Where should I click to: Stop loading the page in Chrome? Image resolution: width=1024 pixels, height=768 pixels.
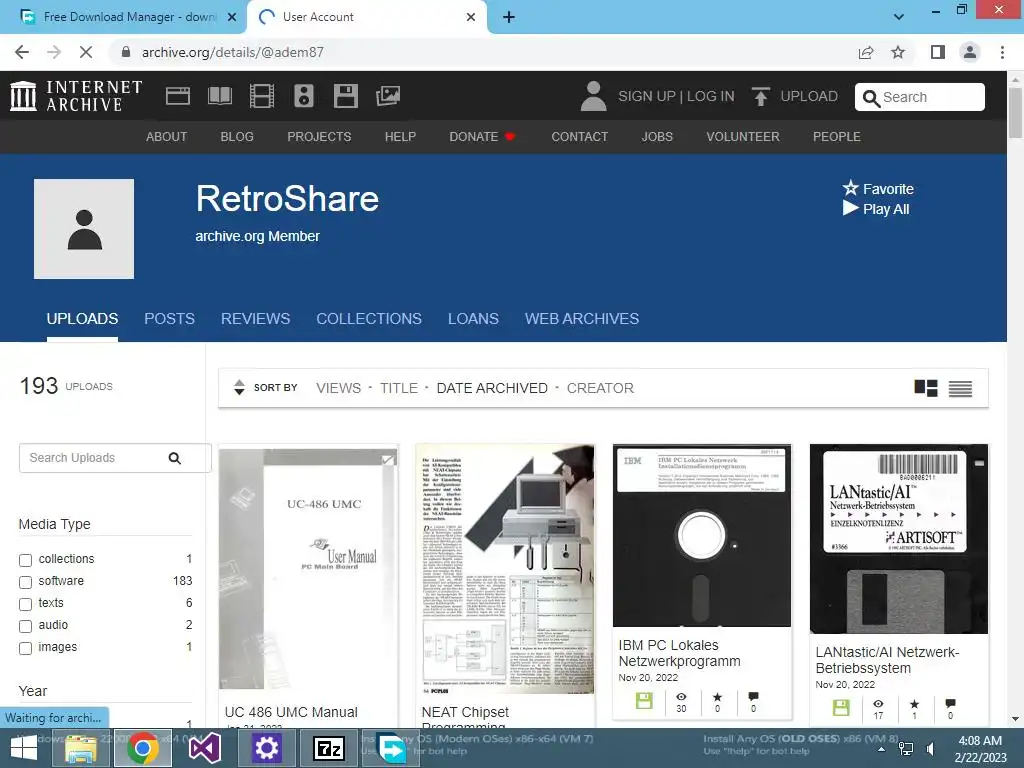pos(86,52)
